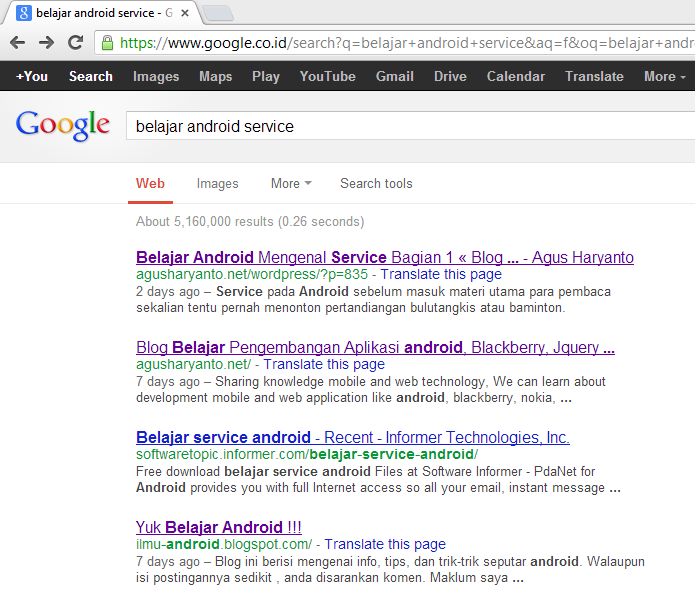Open Search tools options
The width and height of the screenshot is (695, 606).
coord(376,184)
